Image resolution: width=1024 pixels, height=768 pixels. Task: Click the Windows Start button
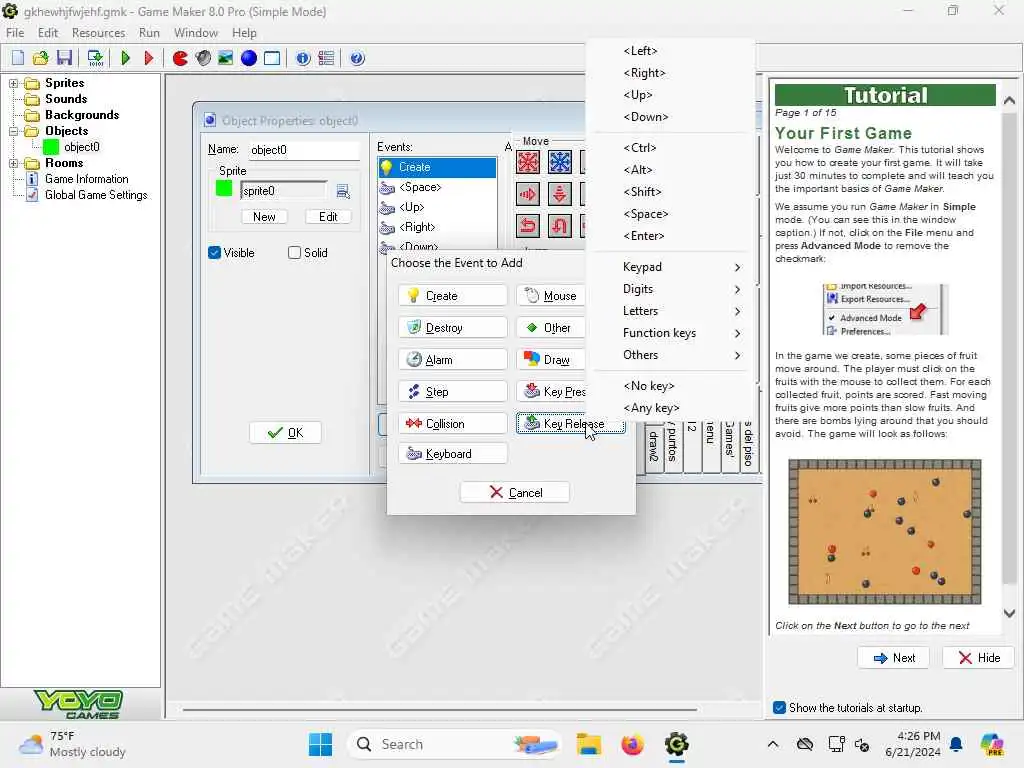(320, 744)
